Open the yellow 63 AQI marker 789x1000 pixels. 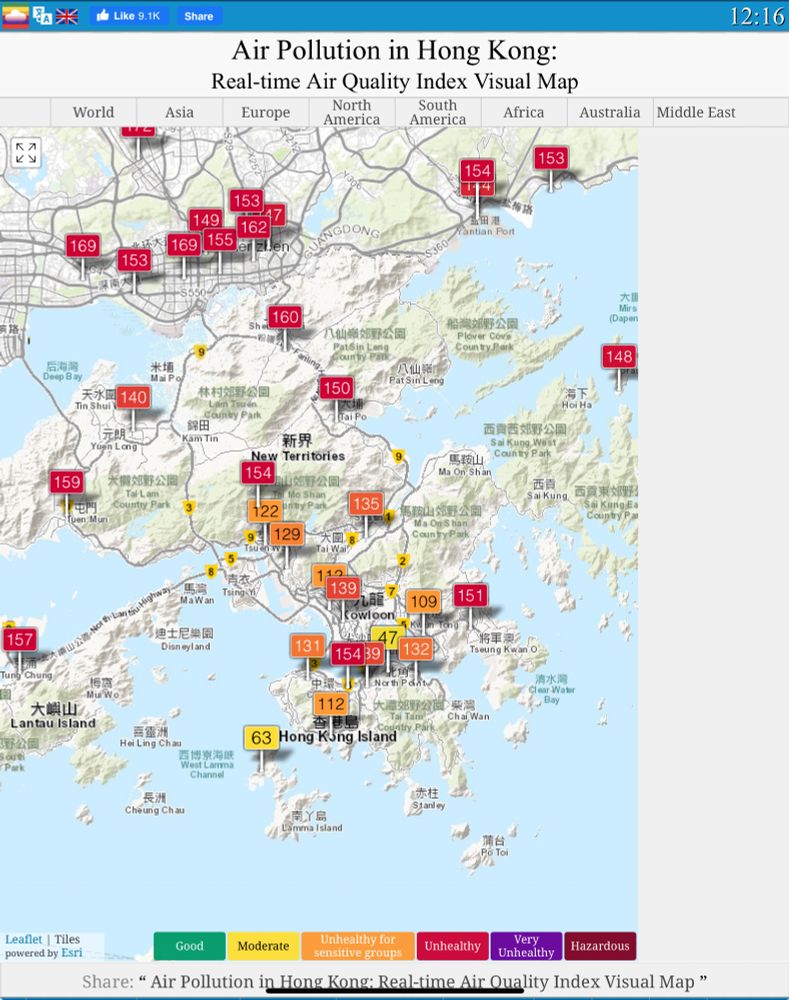pos(262,738)
